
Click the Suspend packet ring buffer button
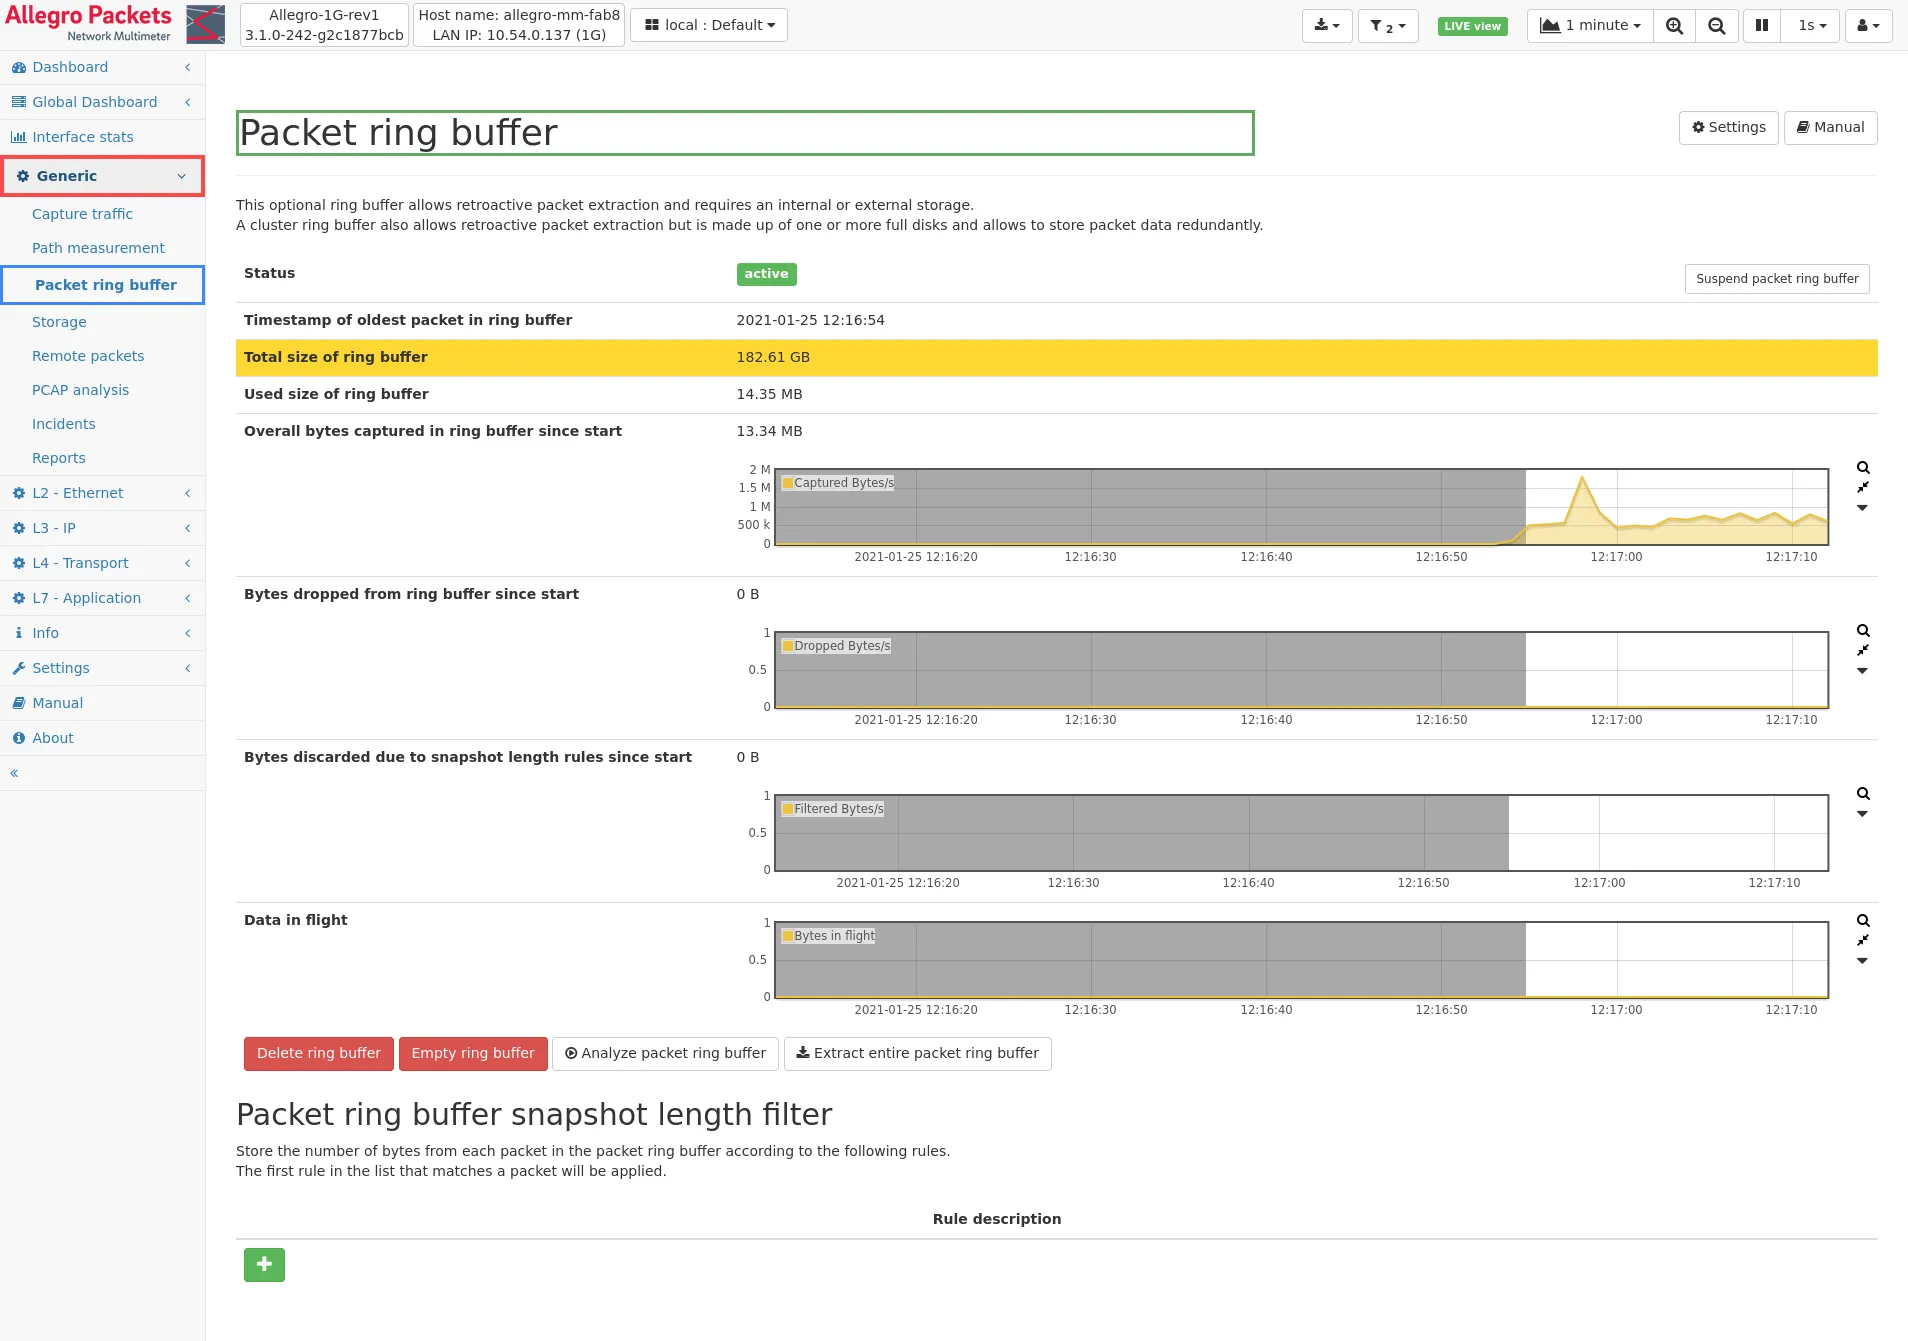[1776, 279]
